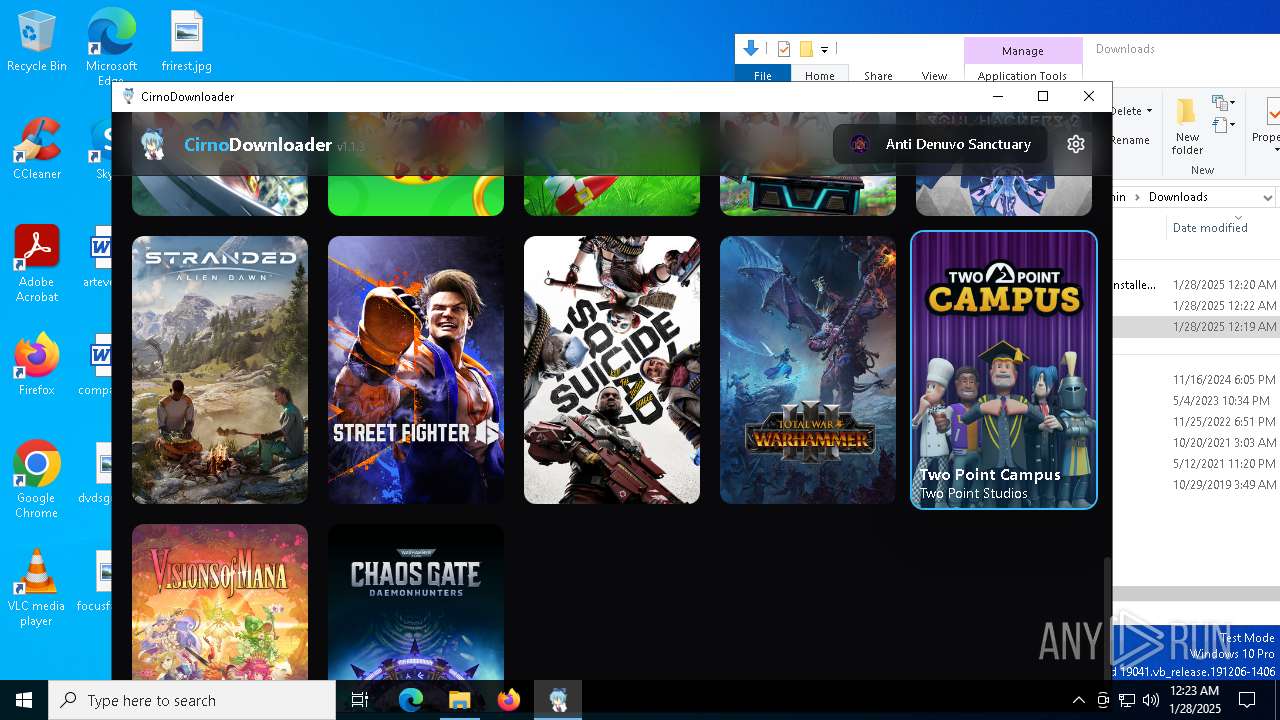This screenshot has height=720, width=1280.
Task: Select the Microsoft Edge desktop shortcut
Action: pos(111,46)
